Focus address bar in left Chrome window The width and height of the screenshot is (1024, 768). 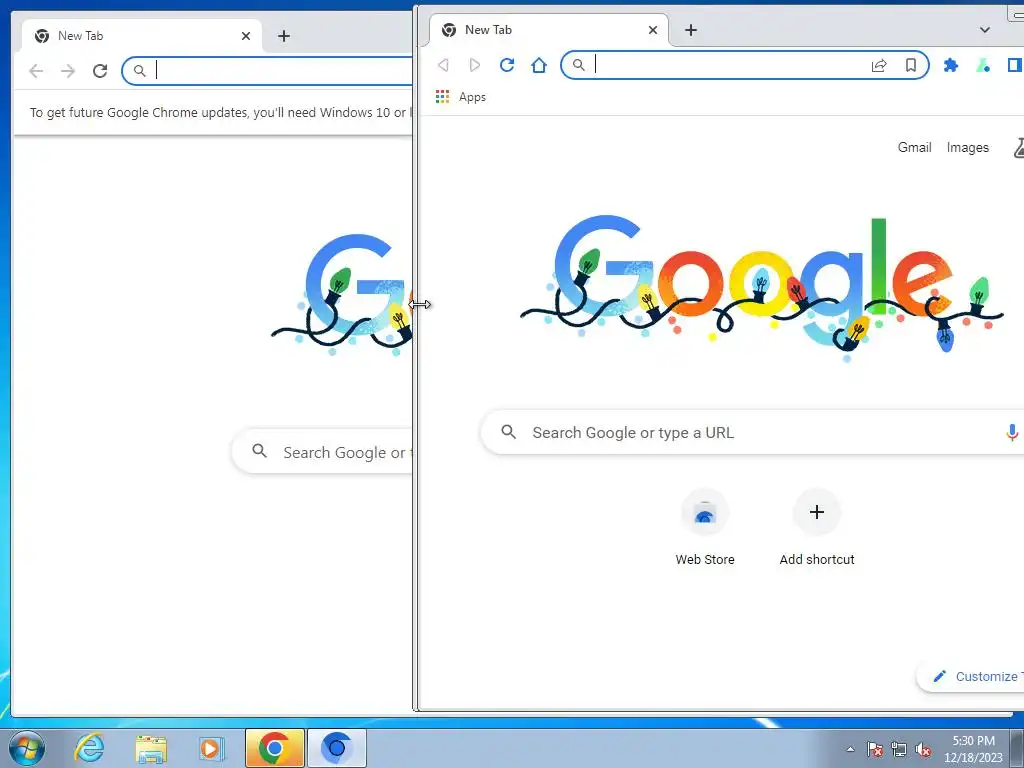pyautogui.click(x=268, y=71)
